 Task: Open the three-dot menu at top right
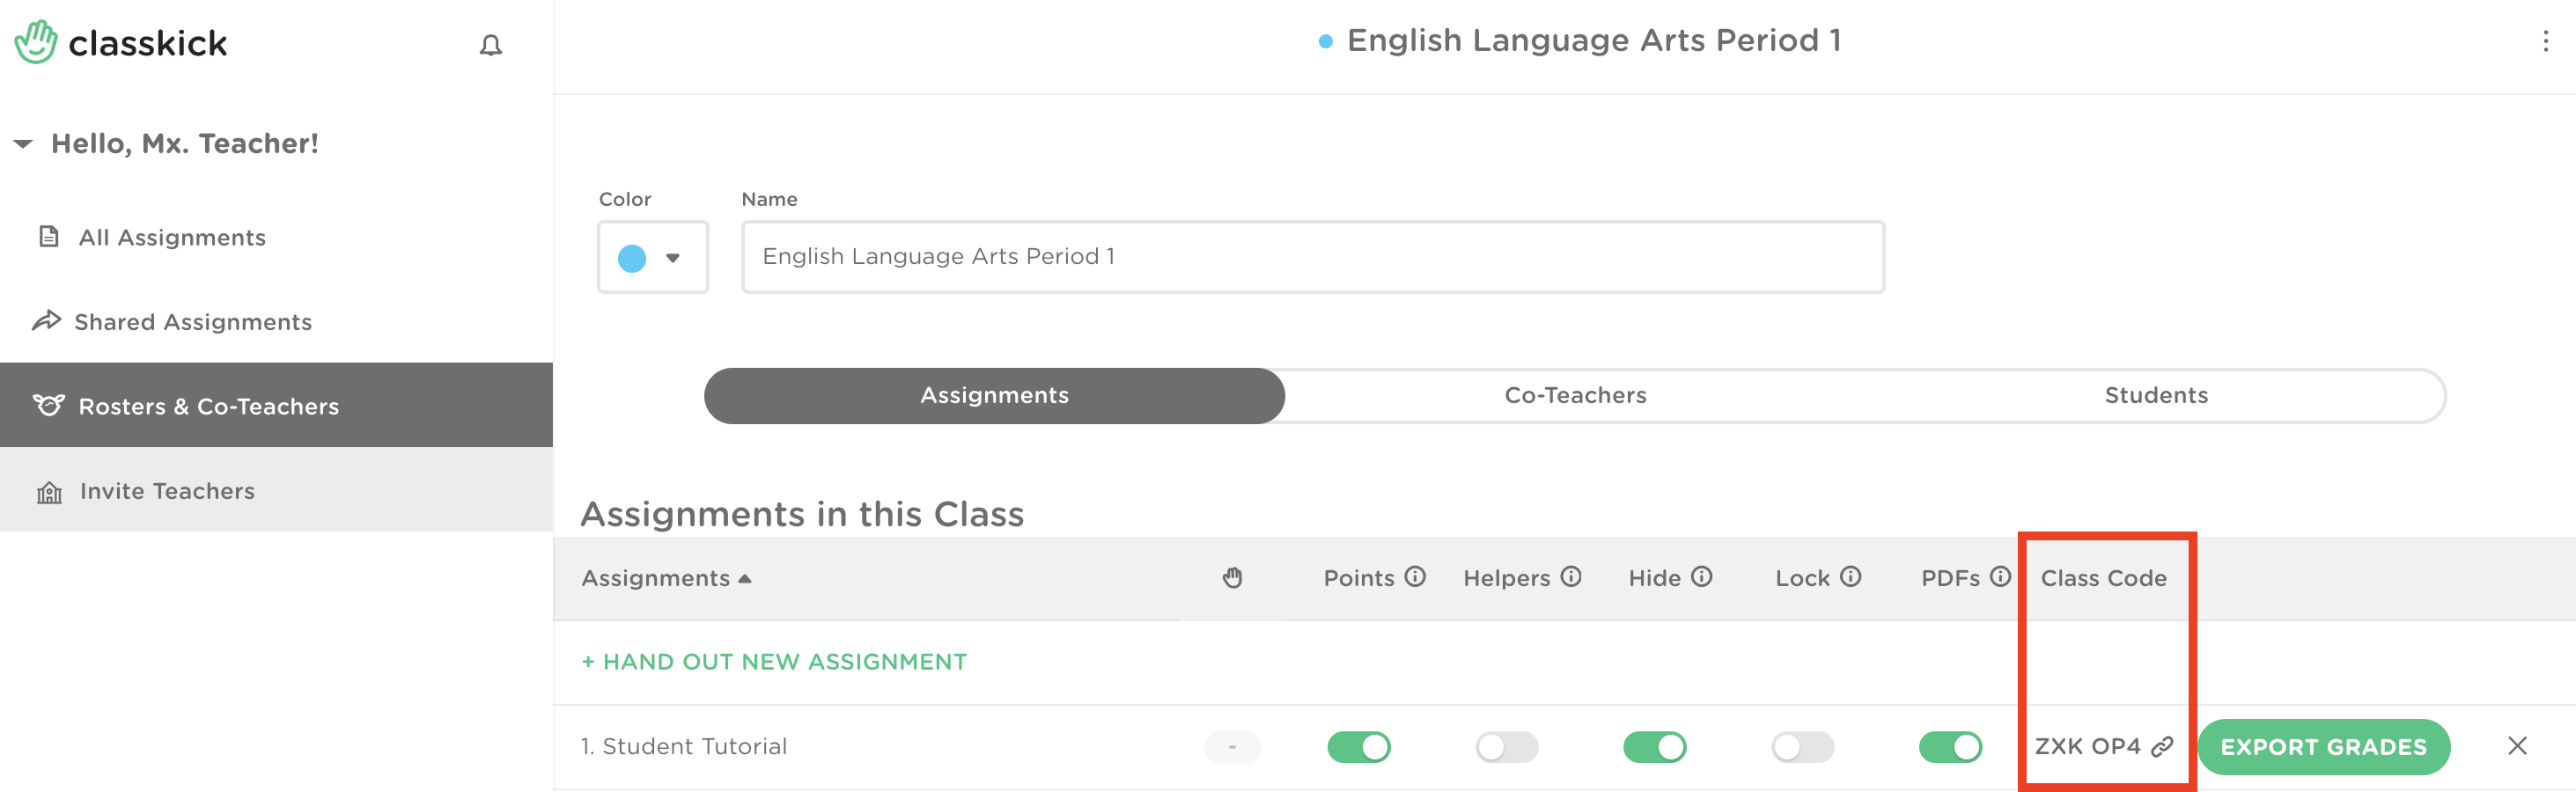(x=2545, y=41)
